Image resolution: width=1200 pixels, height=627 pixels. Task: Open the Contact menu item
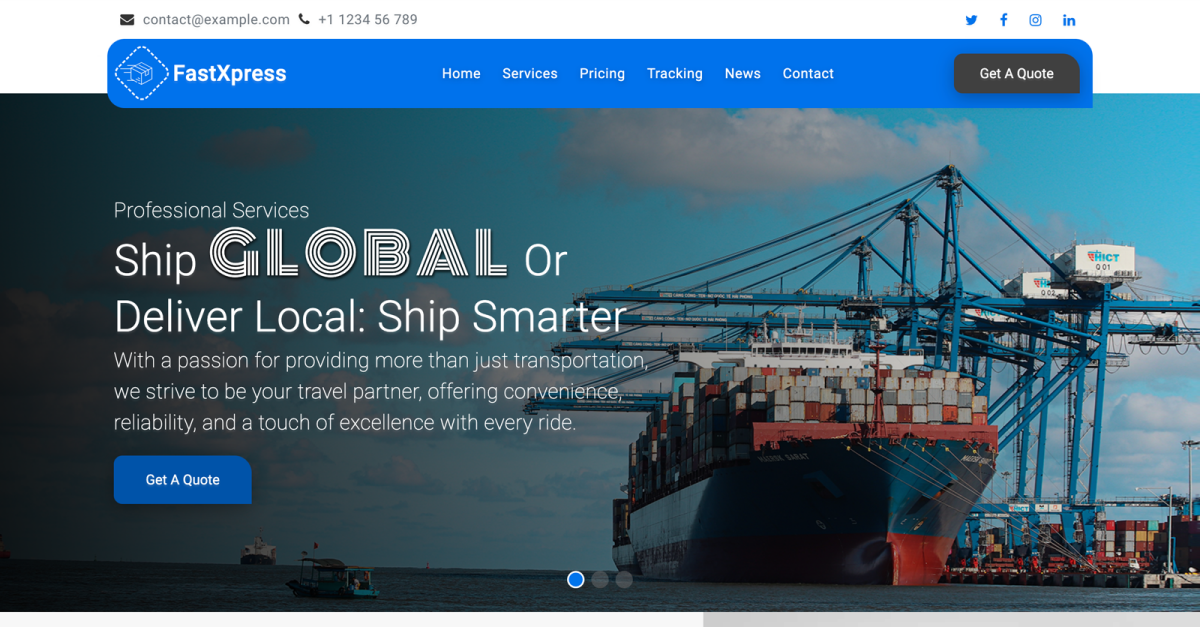(808, 73)
